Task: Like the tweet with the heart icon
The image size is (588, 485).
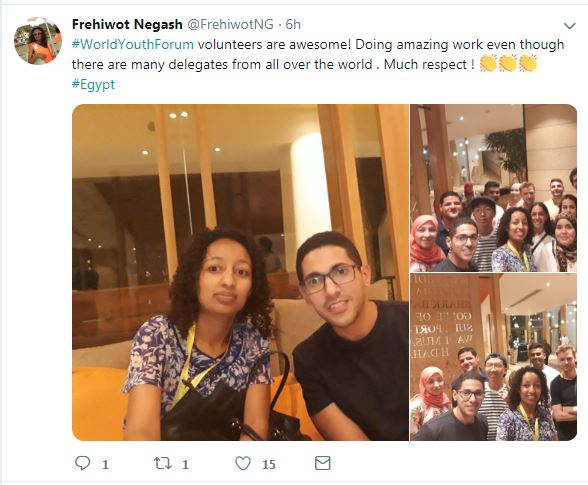Action: point(243,463)
